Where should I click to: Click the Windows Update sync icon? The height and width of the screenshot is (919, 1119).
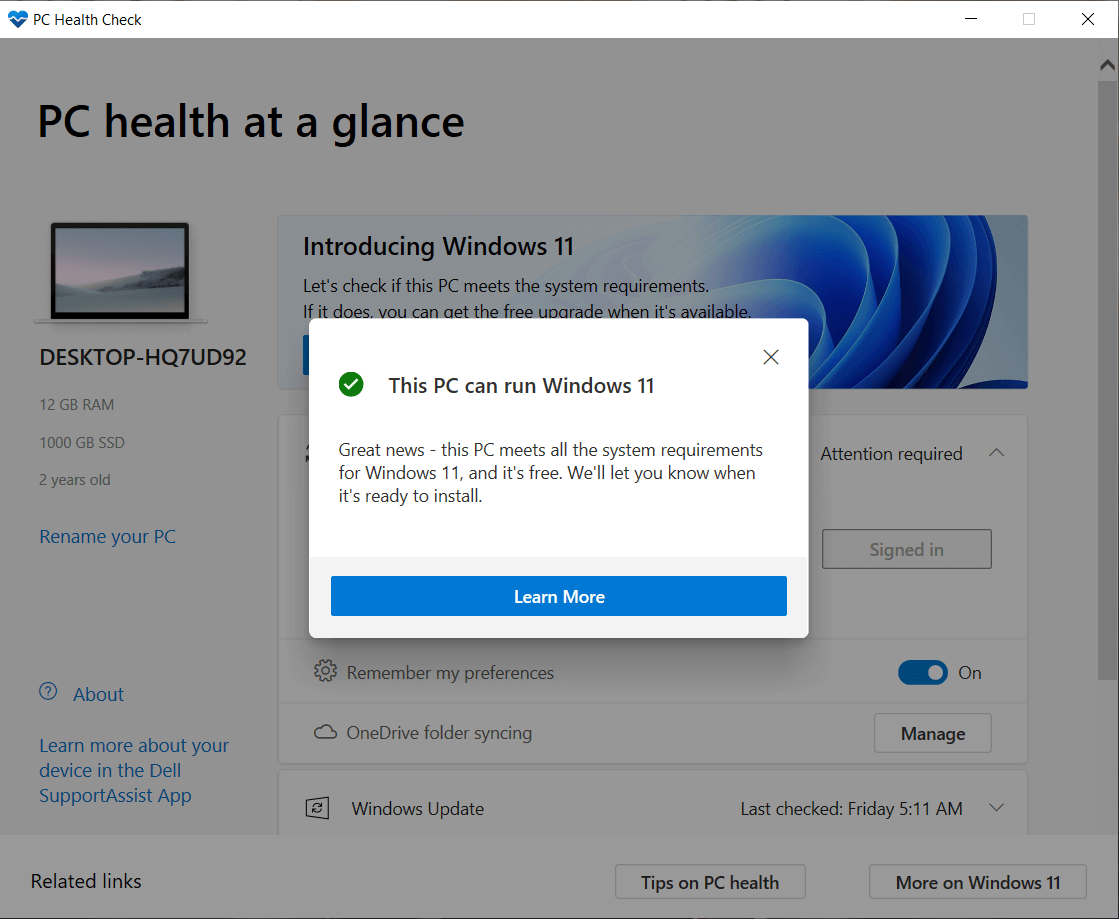point(318,807)
